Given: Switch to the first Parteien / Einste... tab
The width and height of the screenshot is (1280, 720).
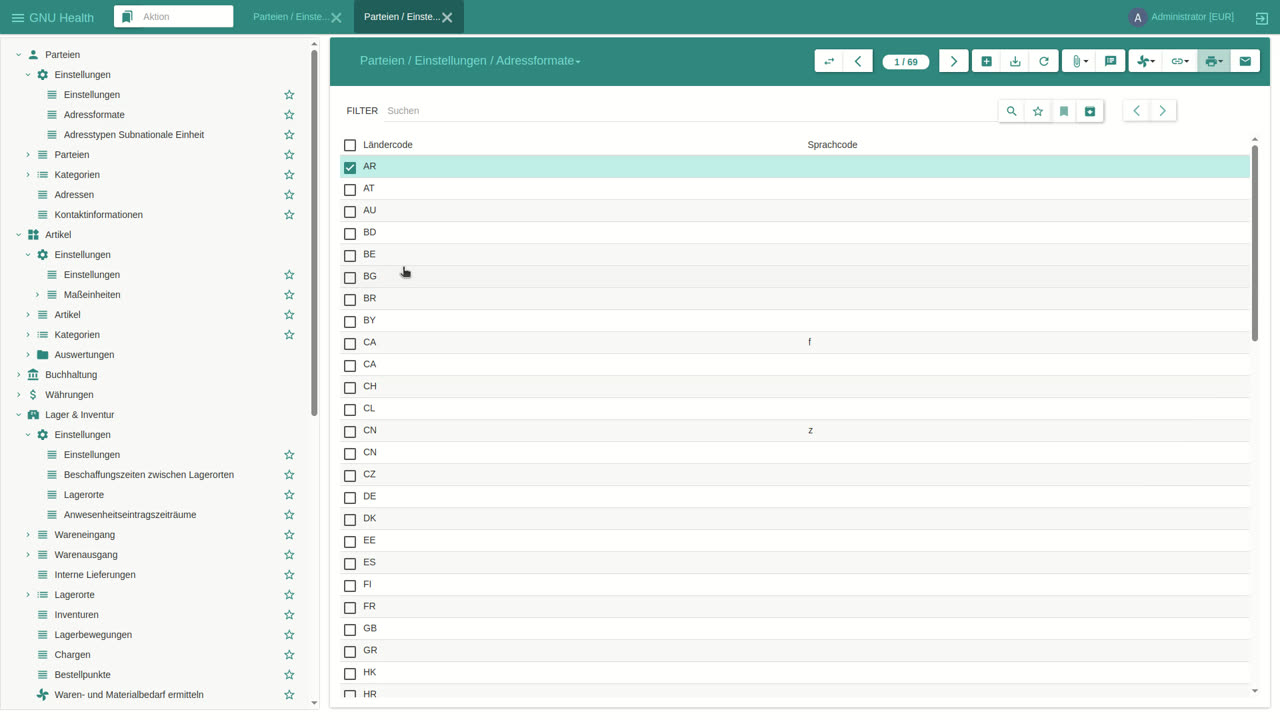Looking at the screenshot, I should pos(291,17).
